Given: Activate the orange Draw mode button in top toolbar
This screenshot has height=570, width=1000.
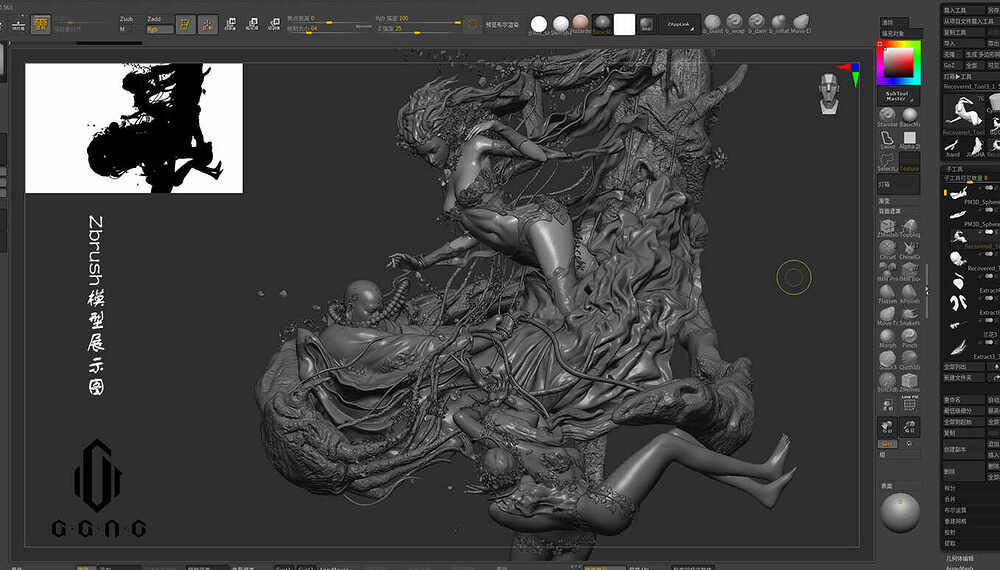Looking at the screenshot, I should [207, 25].
